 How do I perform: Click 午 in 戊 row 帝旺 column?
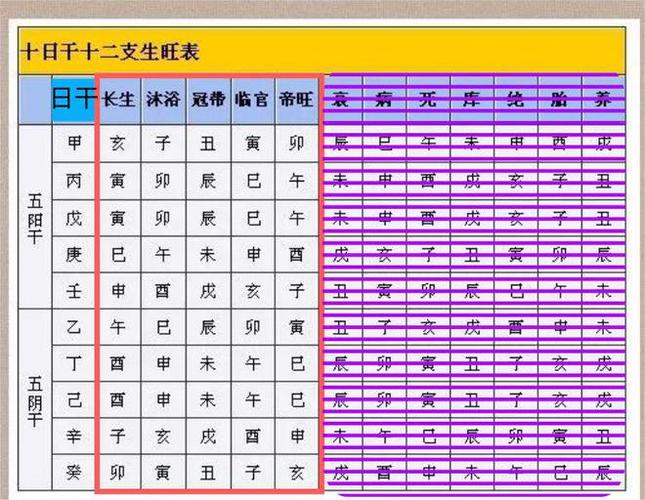[296, 218]
